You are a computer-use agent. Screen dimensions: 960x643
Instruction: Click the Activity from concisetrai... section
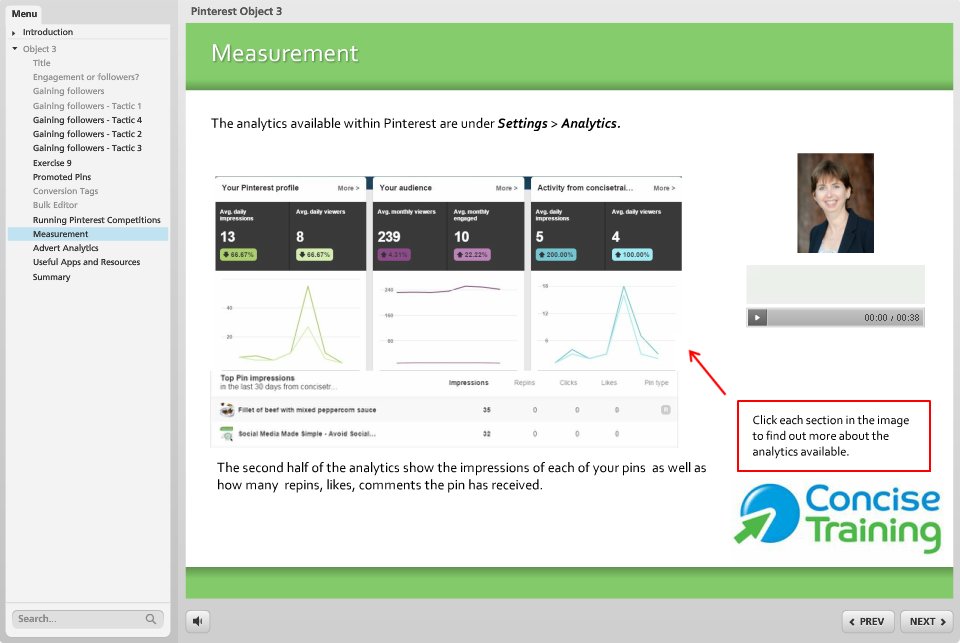point(606,274)
